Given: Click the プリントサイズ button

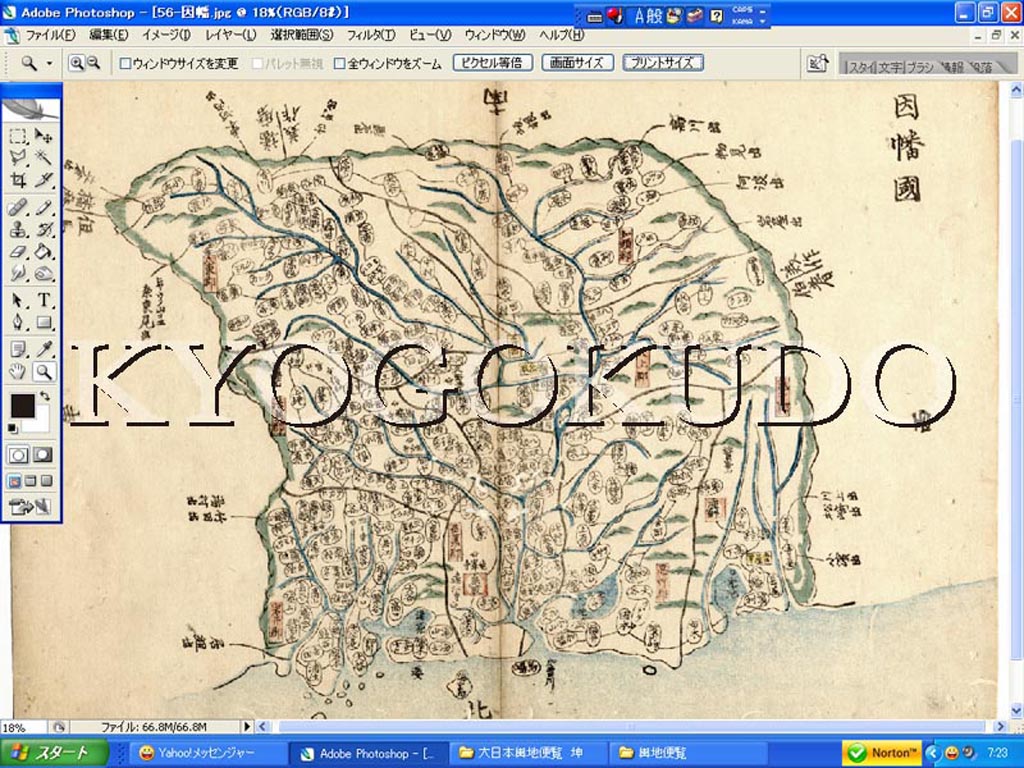Looking at the screenshot, I should pyautogui.click(x=663, y=63).
